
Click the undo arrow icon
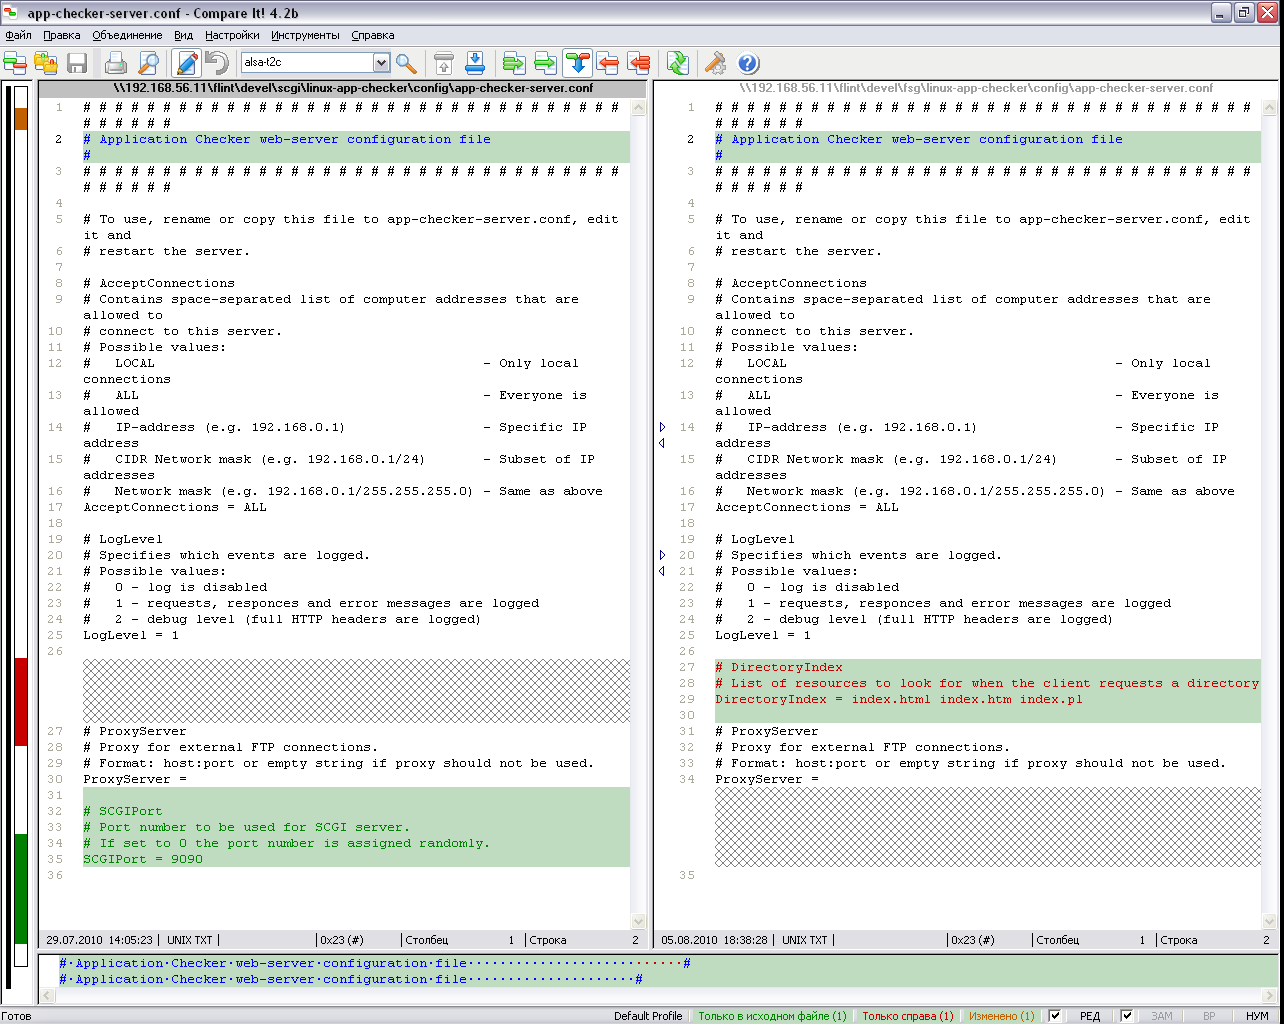[x=216, y=63]
